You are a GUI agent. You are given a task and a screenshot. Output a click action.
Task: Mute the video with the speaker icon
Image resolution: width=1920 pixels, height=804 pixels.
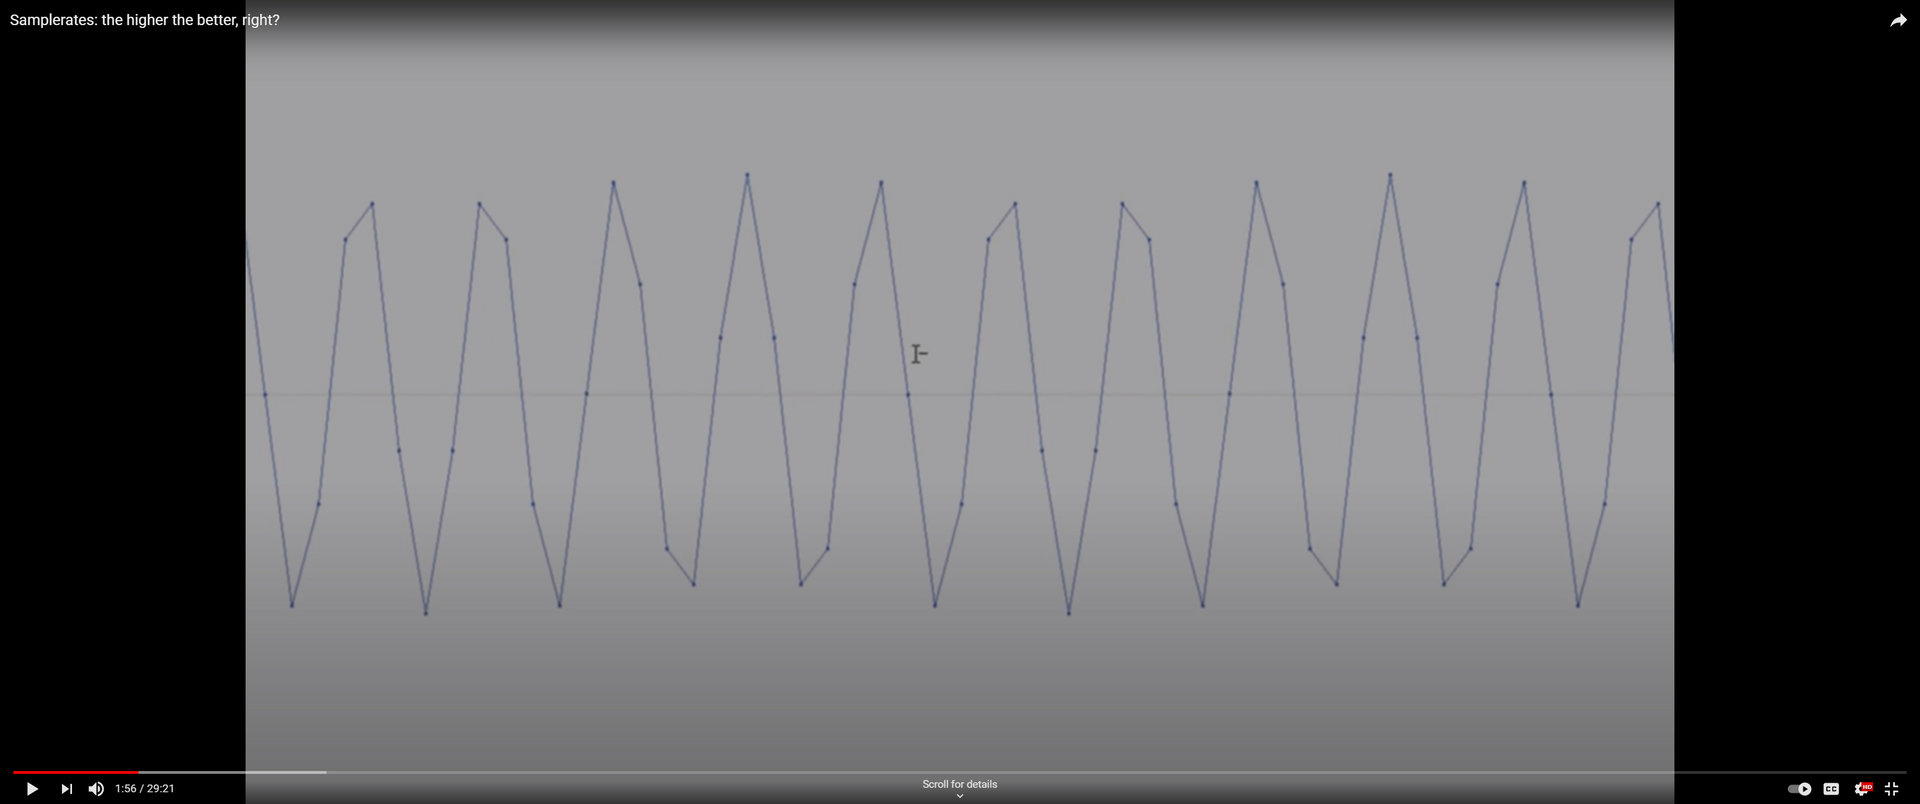coord(96,789)
